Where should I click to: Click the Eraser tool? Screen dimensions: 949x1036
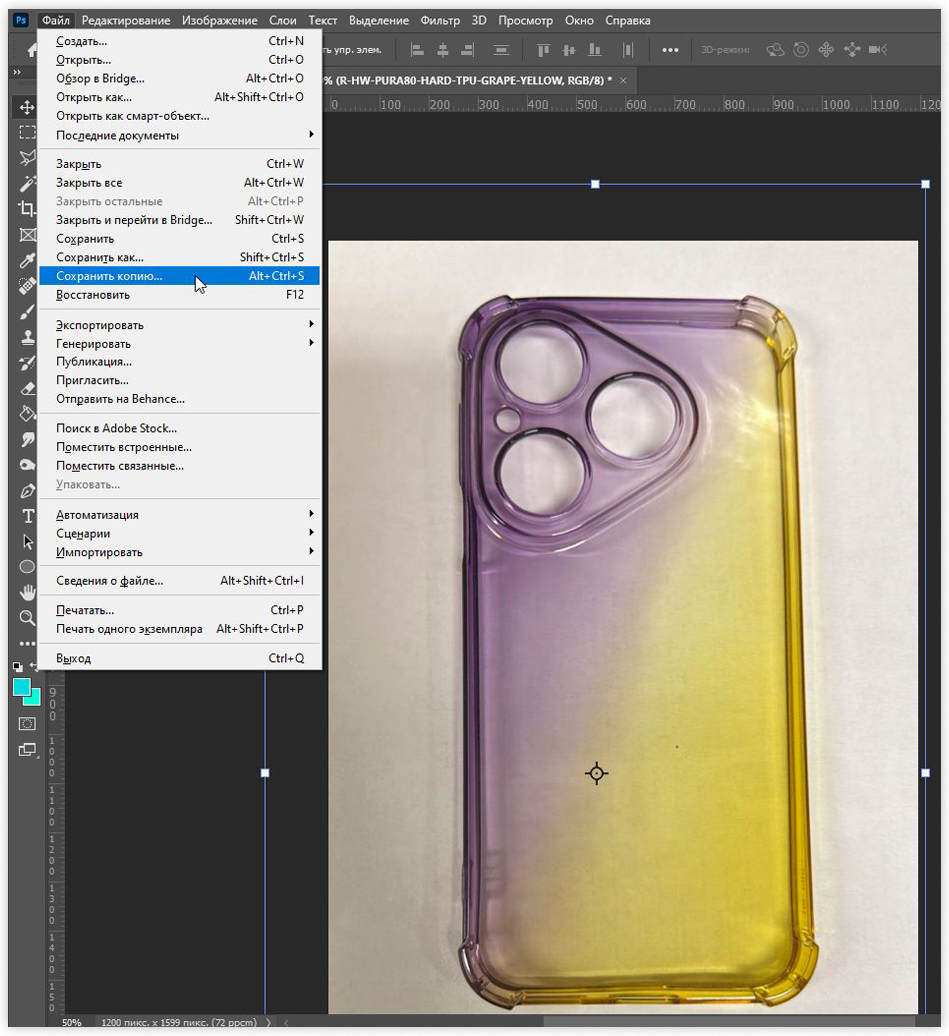27,388
